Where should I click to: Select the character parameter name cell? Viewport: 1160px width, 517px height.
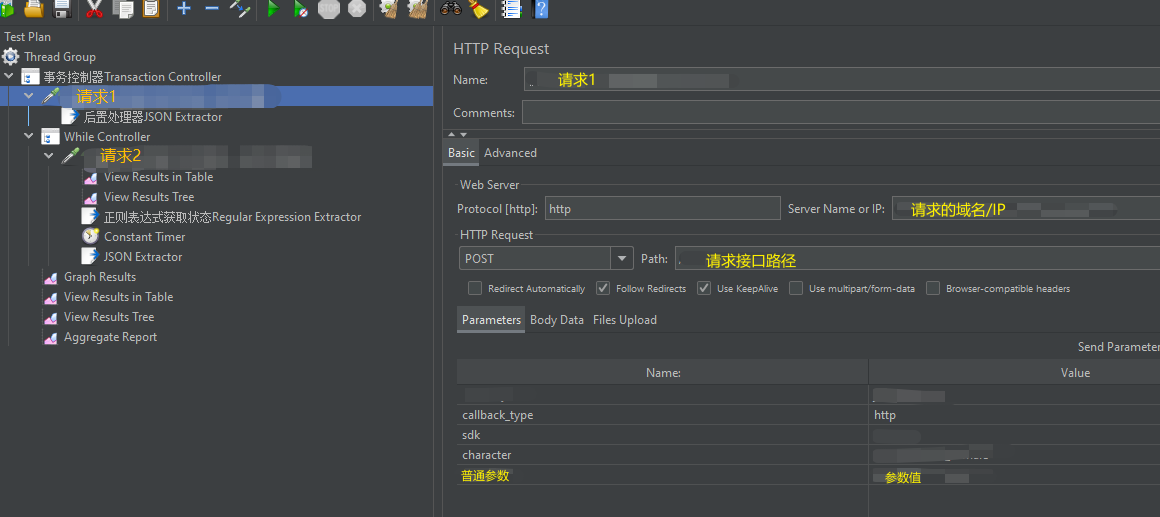click(662, 455)
